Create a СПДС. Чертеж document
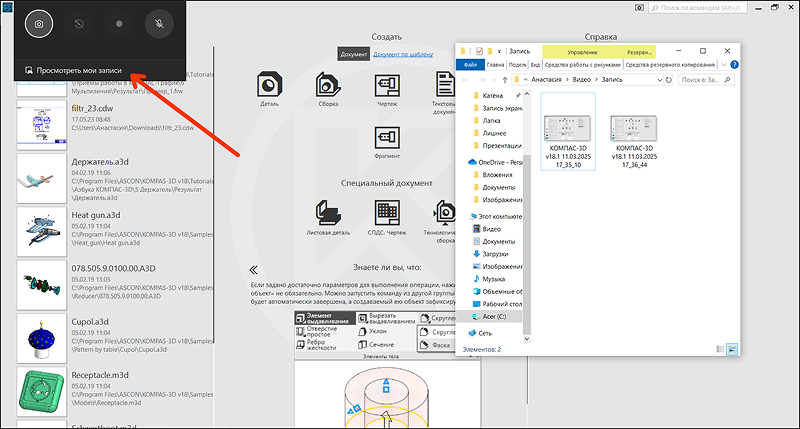Viewport: 800px width, 429px height. point(387,217)
